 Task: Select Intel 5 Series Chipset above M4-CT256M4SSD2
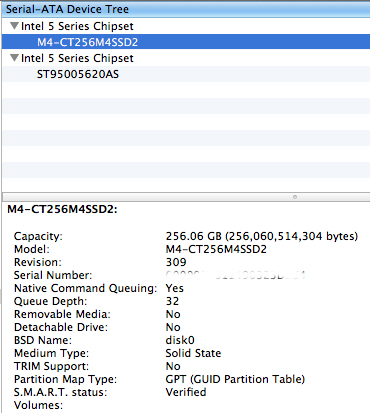coord(77,26)
